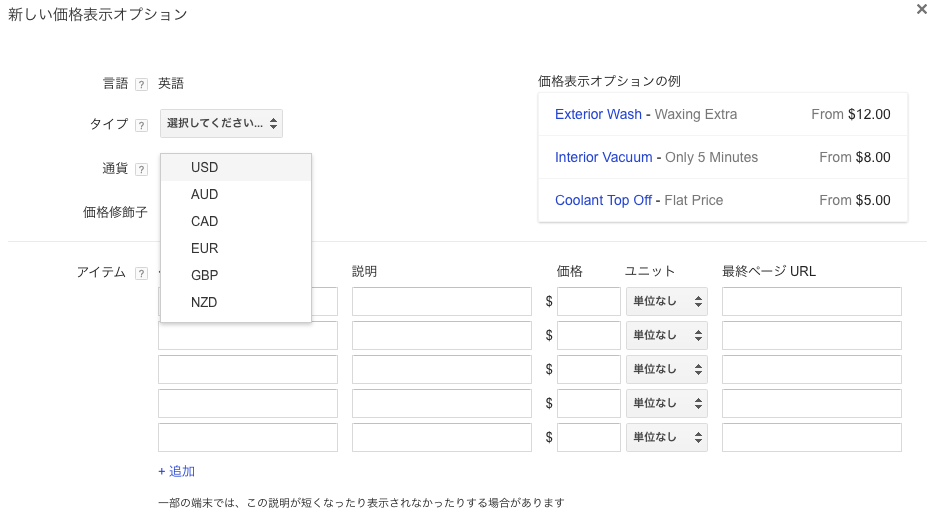Open first row 単位なし unit dropdown

tap(667, 301)
